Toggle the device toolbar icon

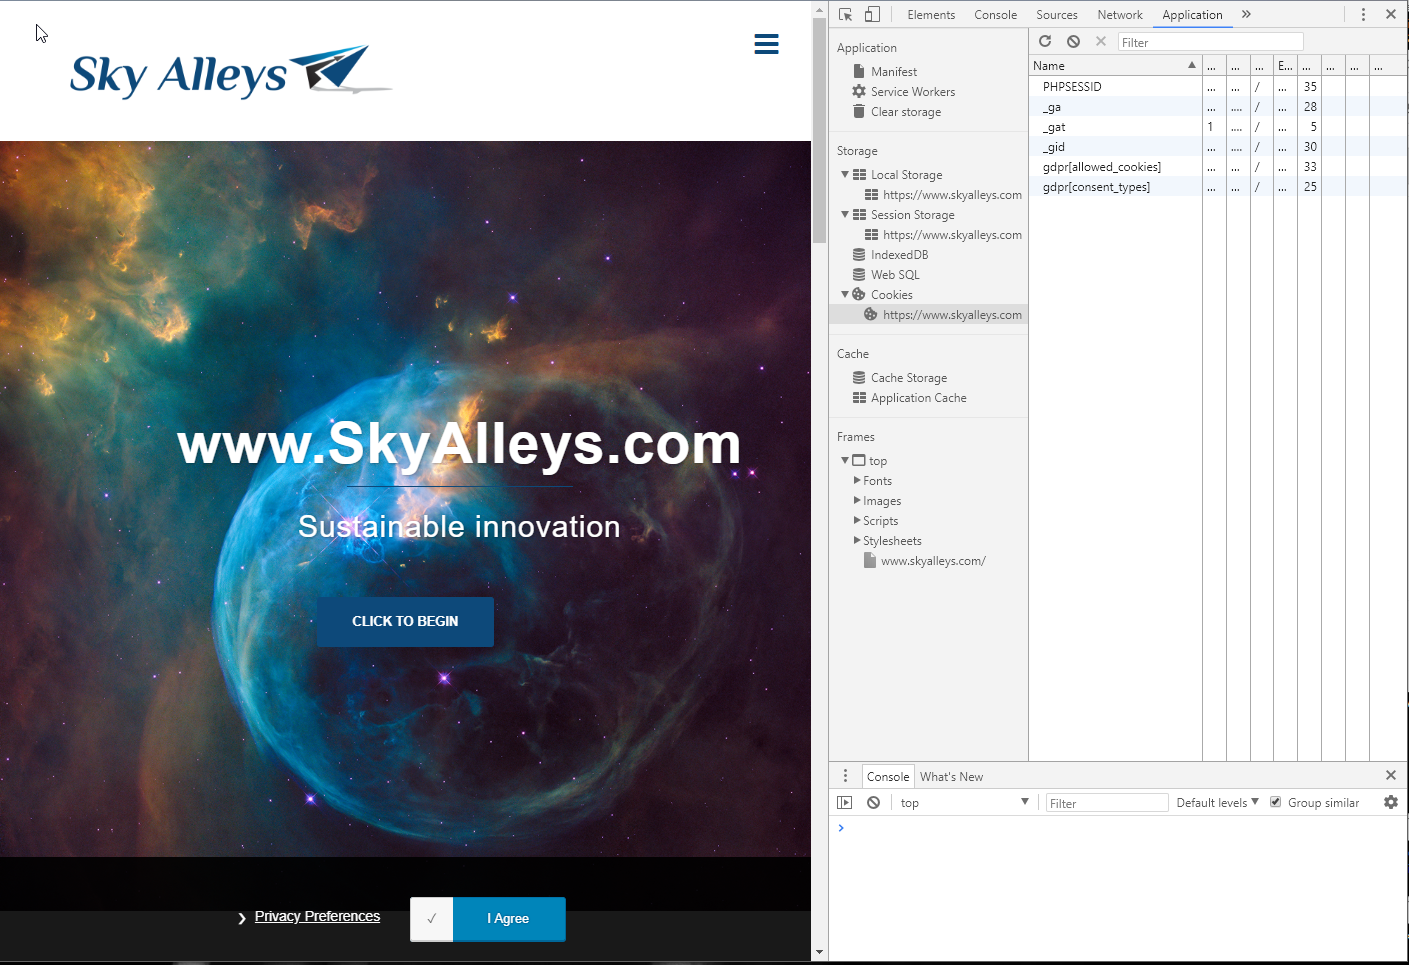point(872,14)
